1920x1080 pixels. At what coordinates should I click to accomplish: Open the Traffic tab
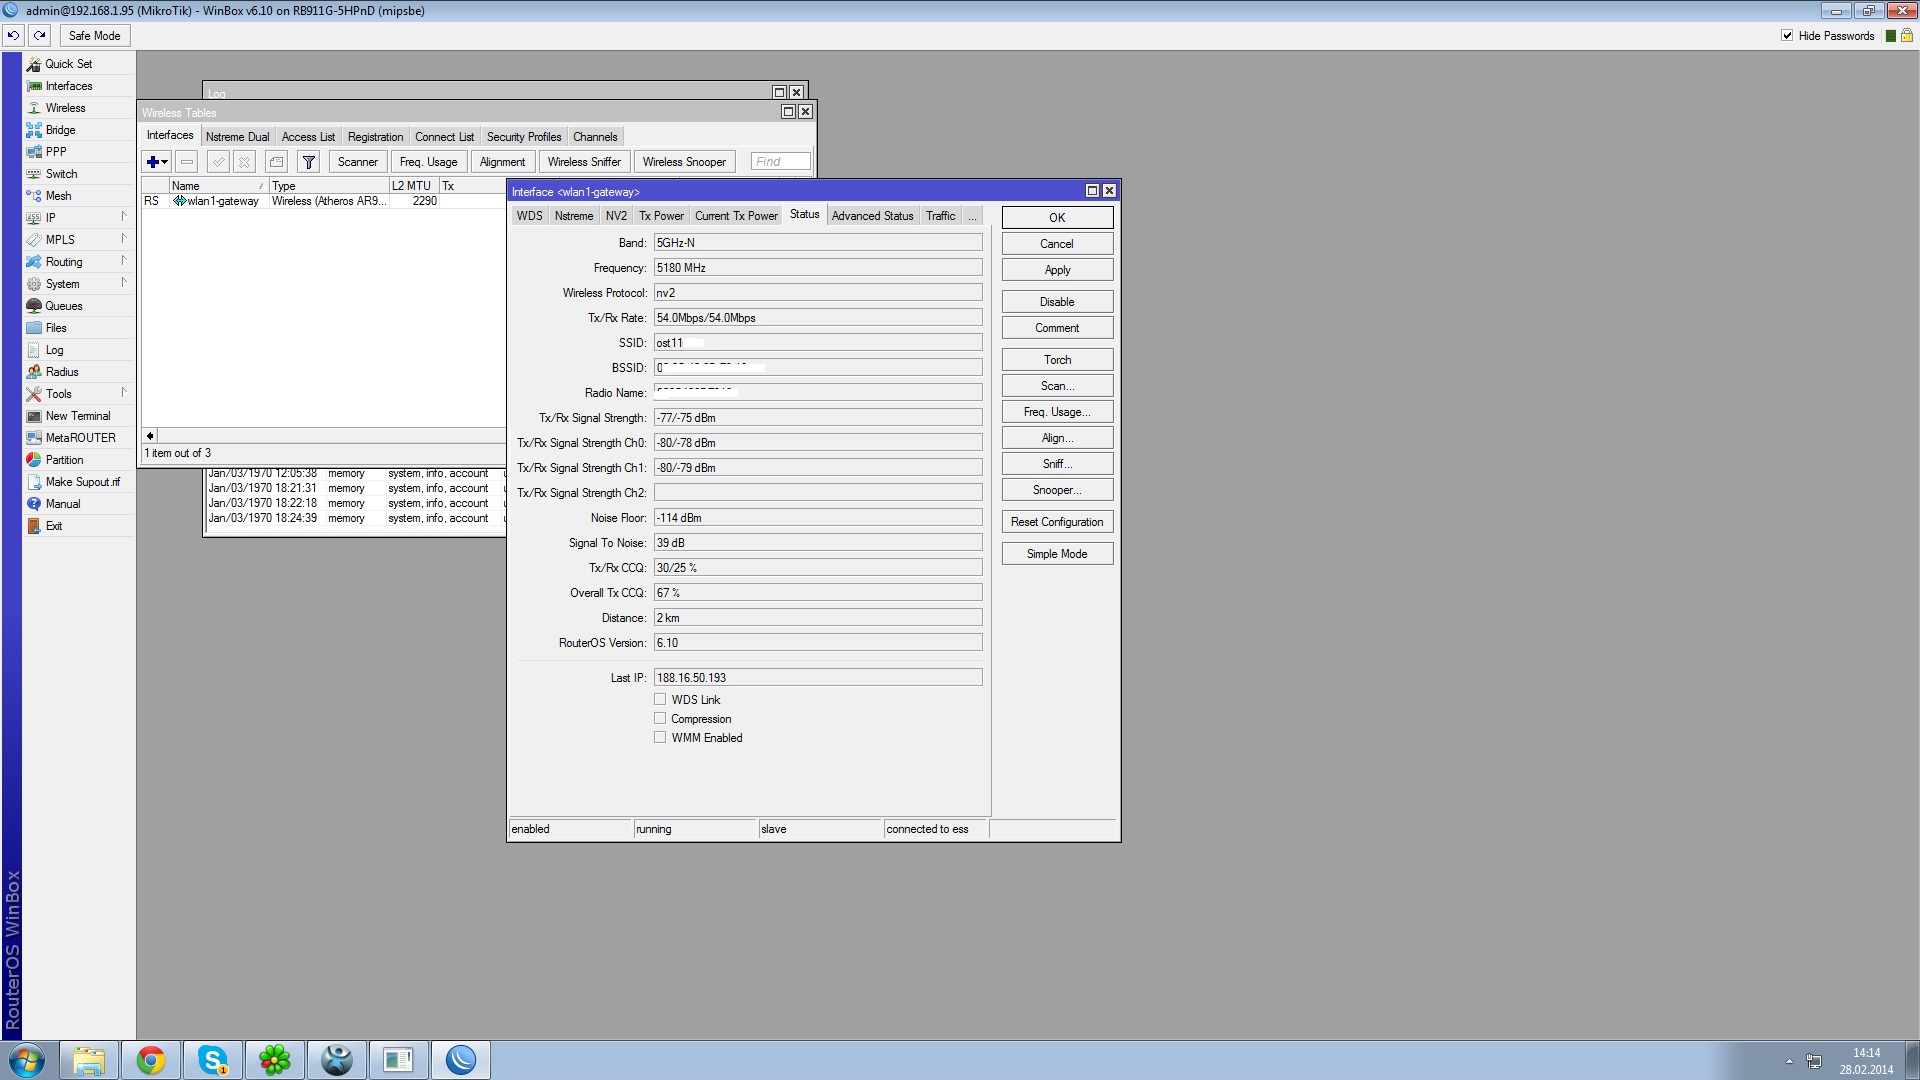pos(940,216)
